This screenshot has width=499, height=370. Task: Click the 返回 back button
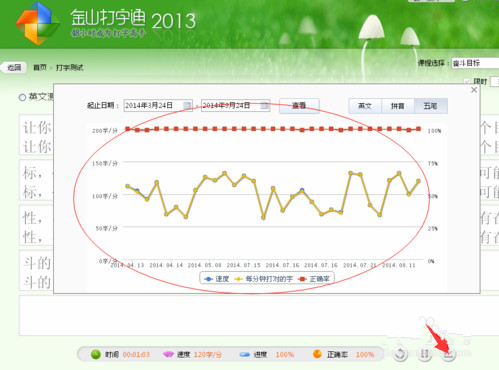click(14, 68)
